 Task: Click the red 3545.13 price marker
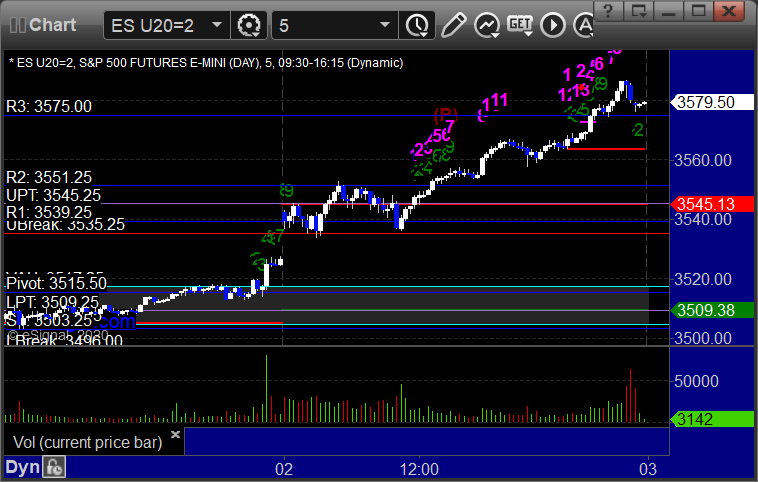pos(712,204)
